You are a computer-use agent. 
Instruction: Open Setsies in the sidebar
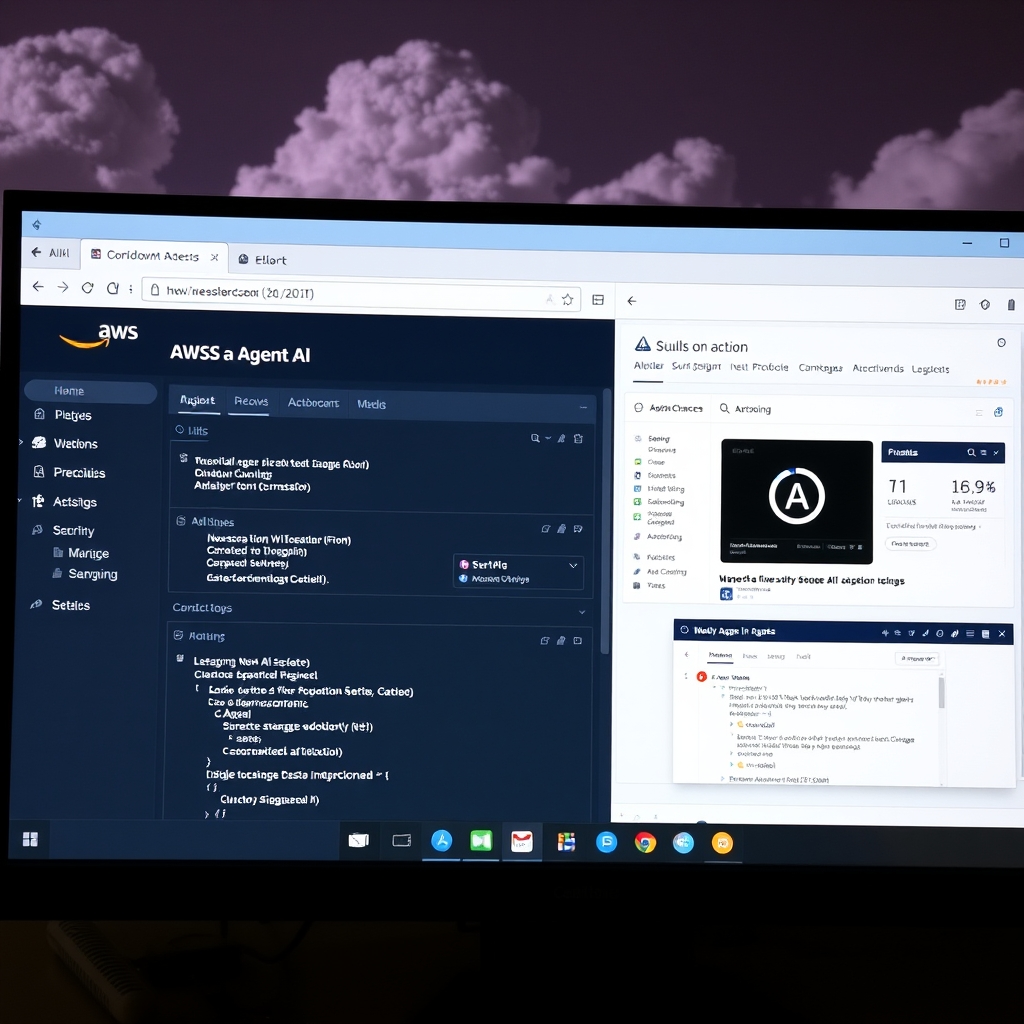(x=71, y=605)
